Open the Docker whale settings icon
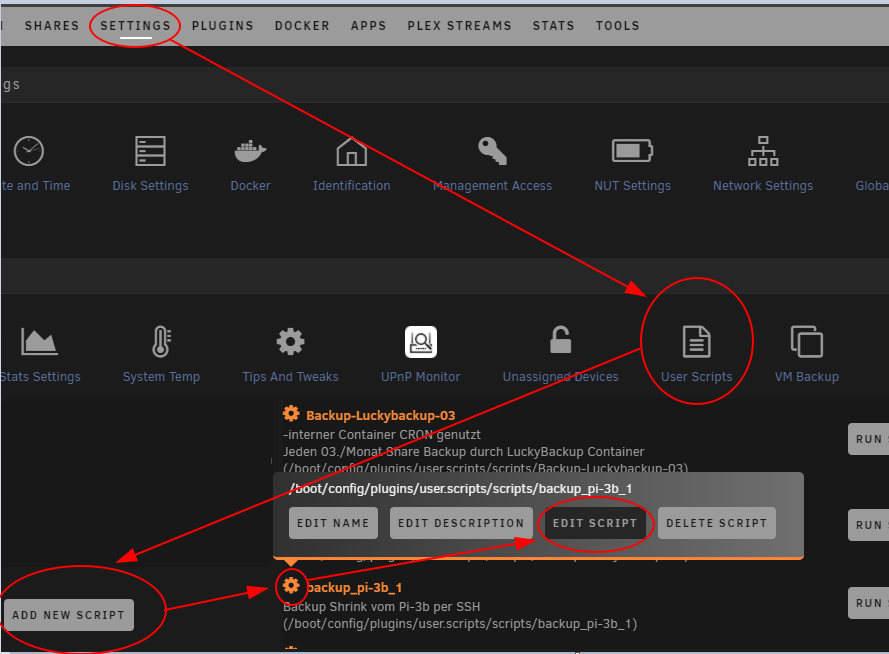This screenshot has width=889, height=654. 250,151
